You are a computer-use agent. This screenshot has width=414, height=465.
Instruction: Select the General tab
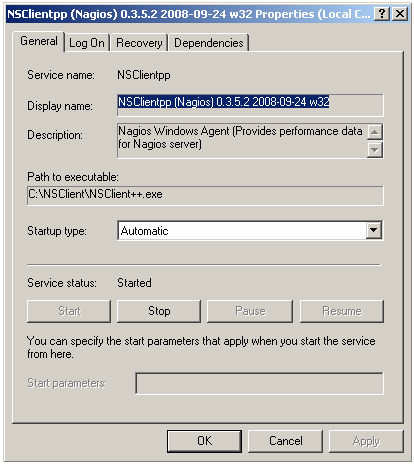point(39,41)
